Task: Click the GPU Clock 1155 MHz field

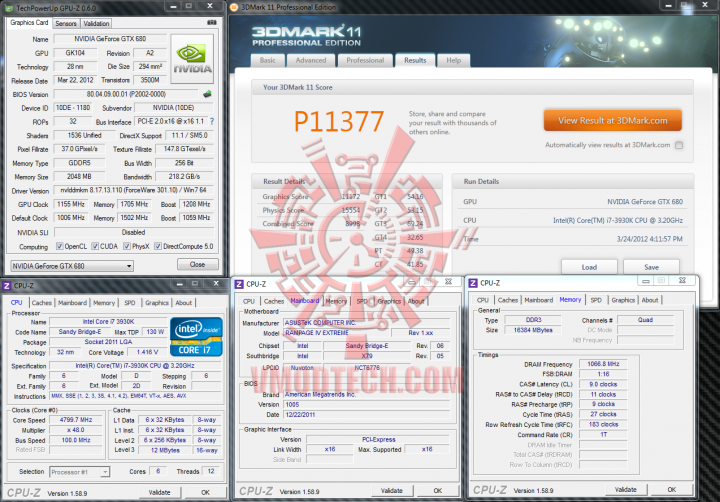Action: click(x=71, y=204)
